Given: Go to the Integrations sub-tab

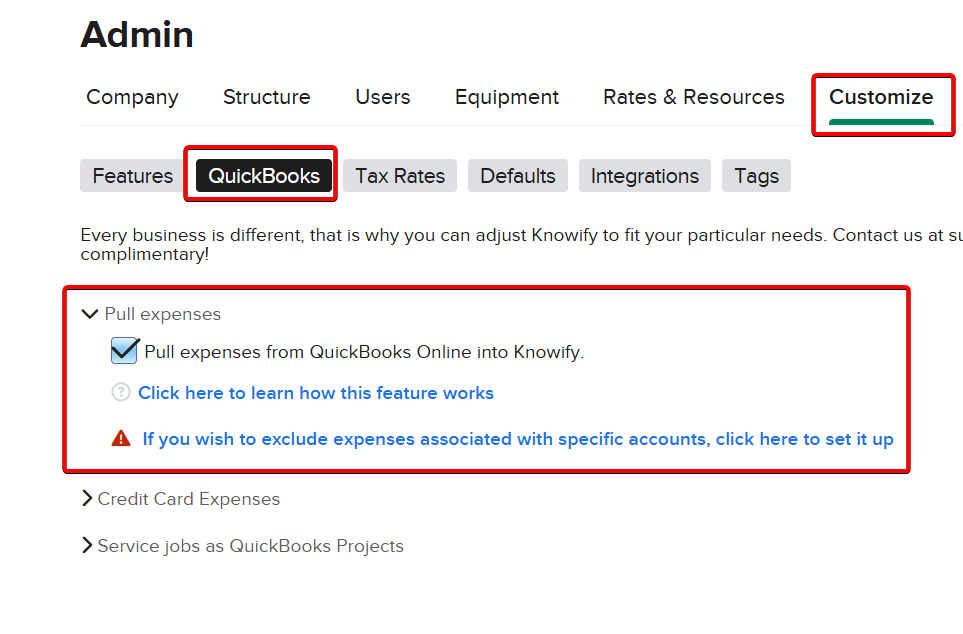Looking at the screenshot, I should (x=645, y=176).
